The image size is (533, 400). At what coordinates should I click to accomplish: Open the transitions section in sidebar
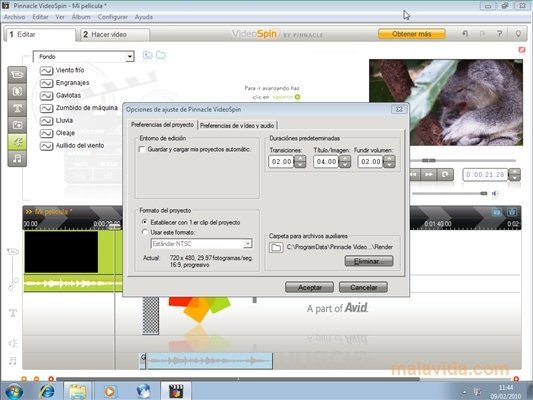tap(17, 91)
